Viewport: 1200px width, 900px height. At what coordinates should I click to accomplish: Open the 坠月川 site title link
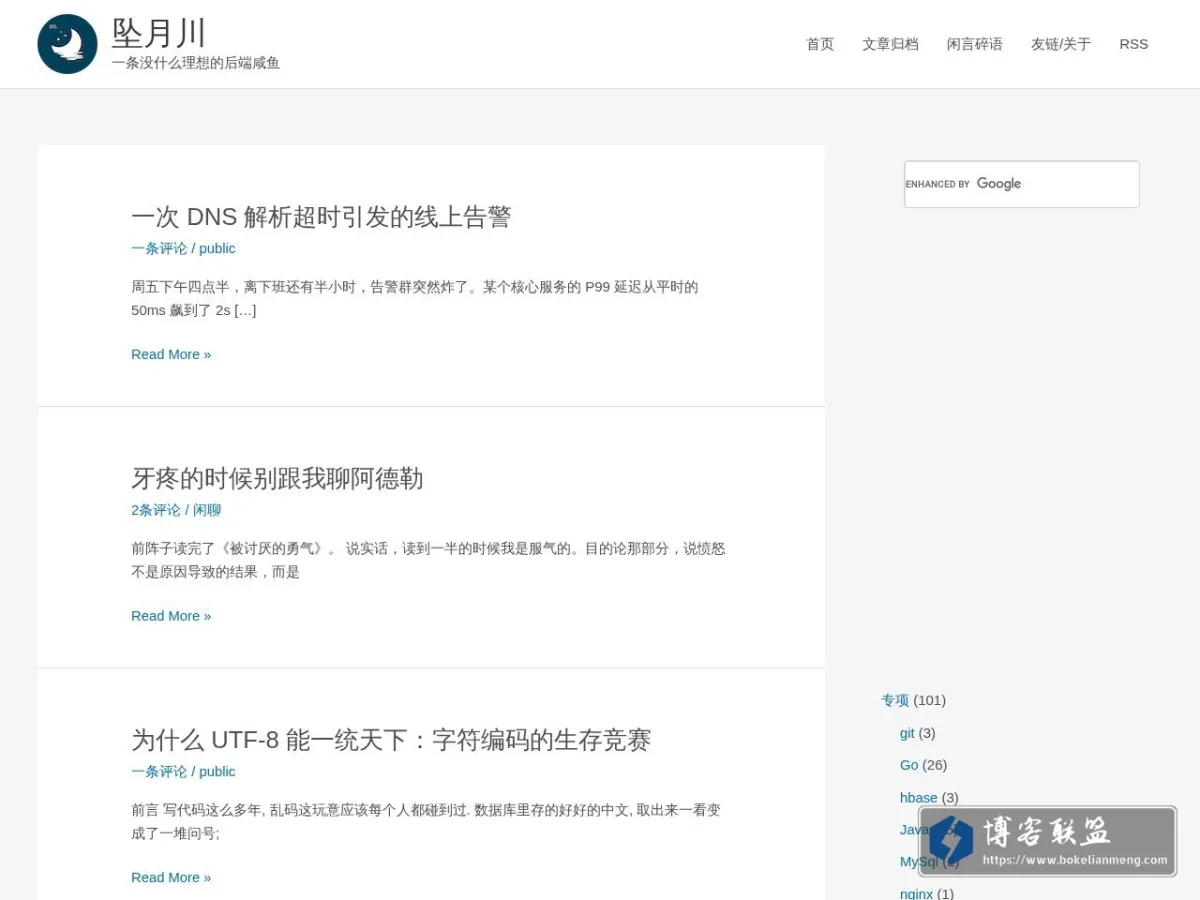pyautogui.click(x=159, y=33)
